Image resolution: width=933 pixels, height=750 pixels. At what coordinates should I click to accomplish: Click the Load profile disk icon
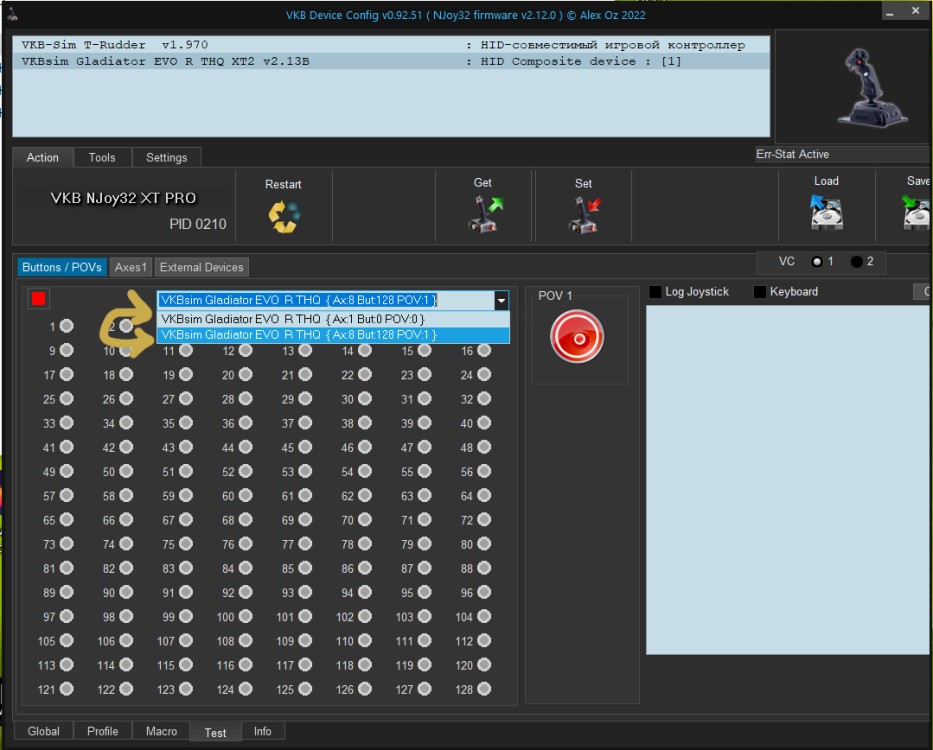coord(826,213)
